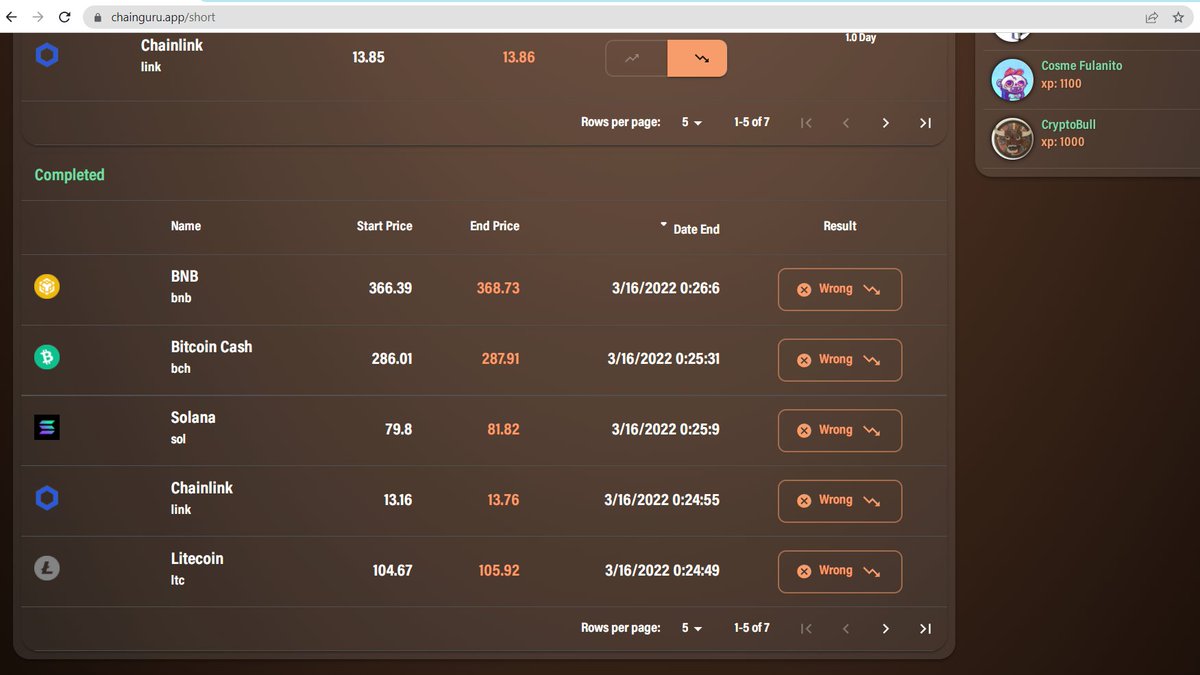Screen dimensions: 1200x675
Task: Open Cosme Fulanito profile name
Action: (1082, 65)
